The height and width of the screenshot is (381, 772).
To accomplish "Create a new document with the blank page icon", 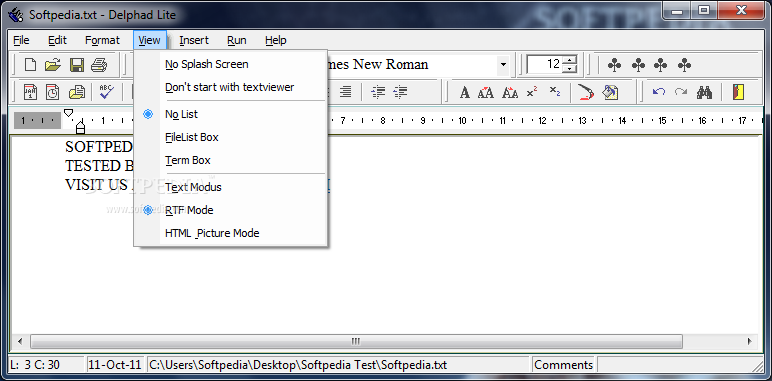I will click(x=31, y=64).
